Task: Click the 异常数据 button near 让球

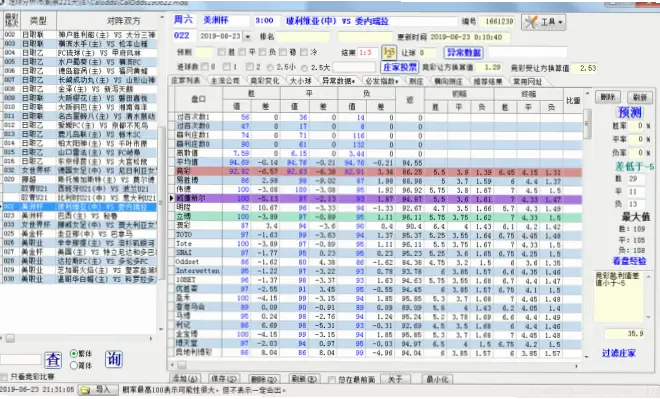Action: 463,53
